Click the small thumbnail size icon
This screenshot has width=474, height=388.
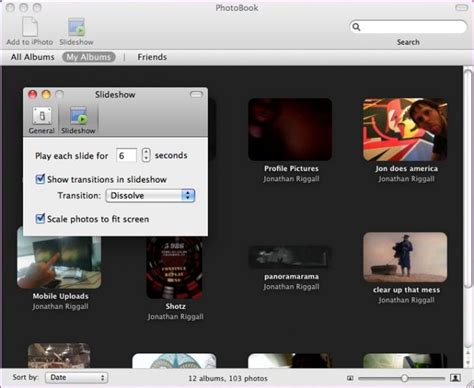350,378
